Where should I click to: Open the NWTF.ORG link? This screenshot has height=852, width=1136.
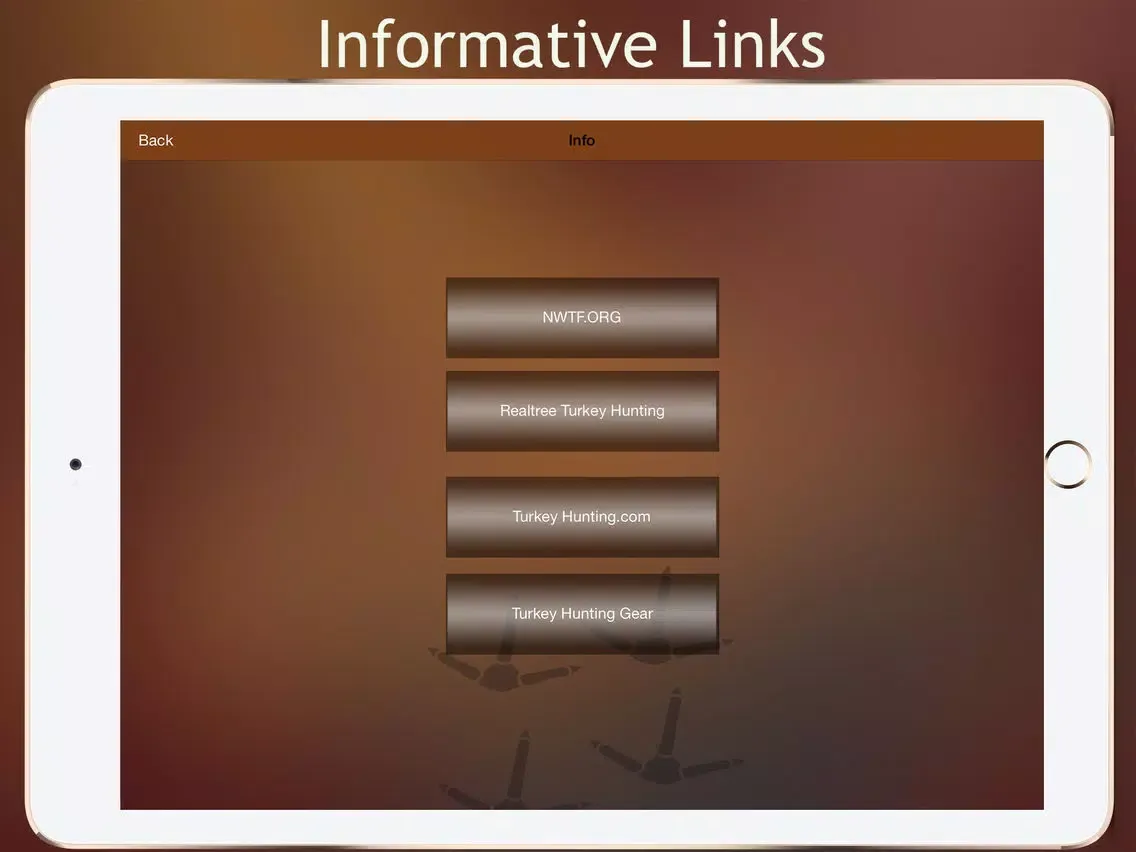click(x=582, y=317)
